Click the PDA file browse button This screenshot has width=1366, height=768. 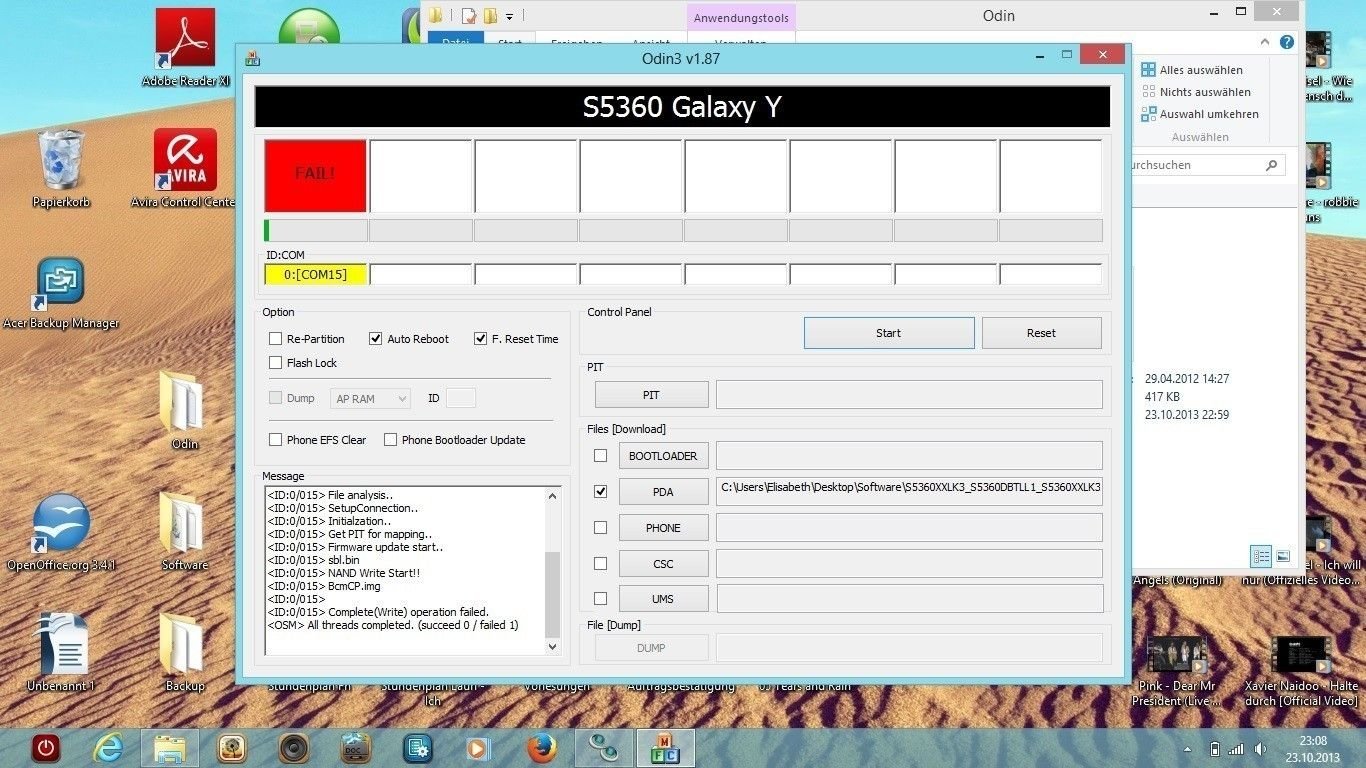click(x=663, y=492)
